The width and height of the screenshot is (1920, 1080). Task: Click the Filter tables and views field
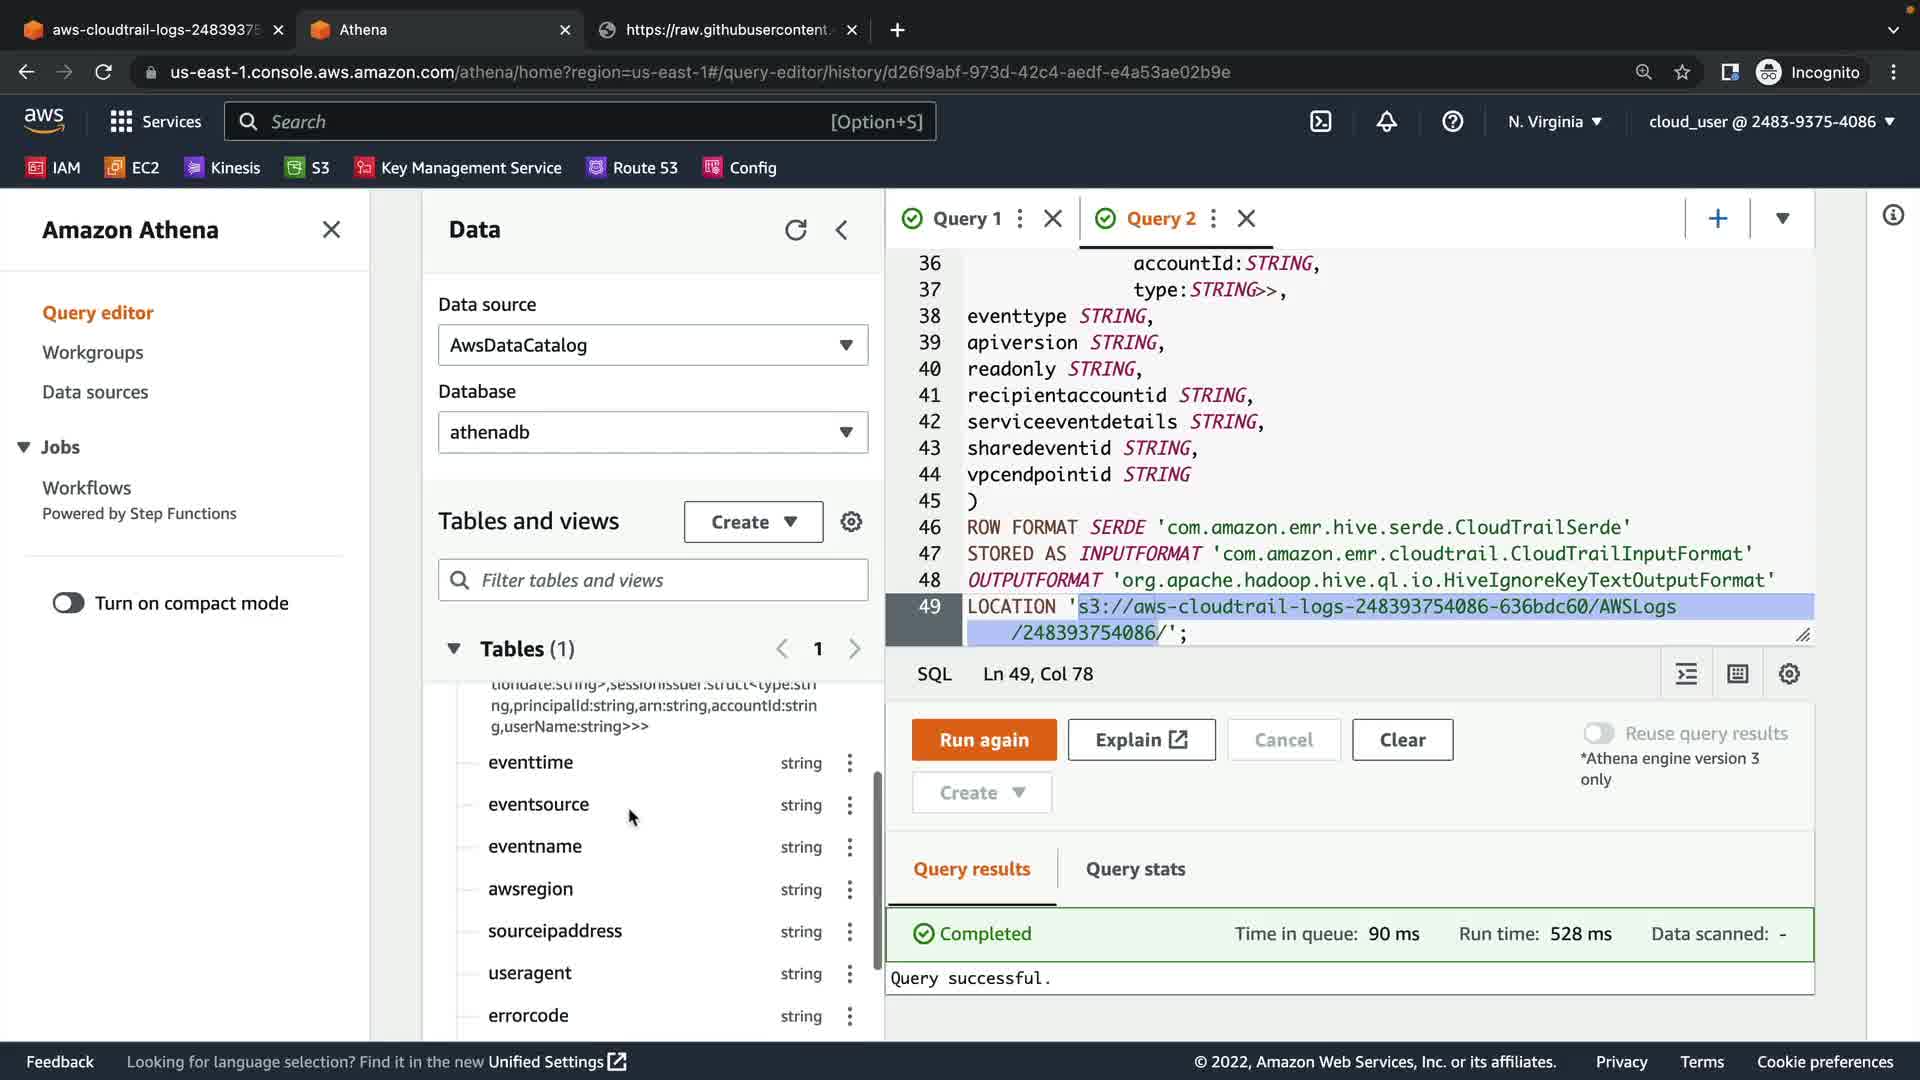pyautogui.click(x=652, y=580)
